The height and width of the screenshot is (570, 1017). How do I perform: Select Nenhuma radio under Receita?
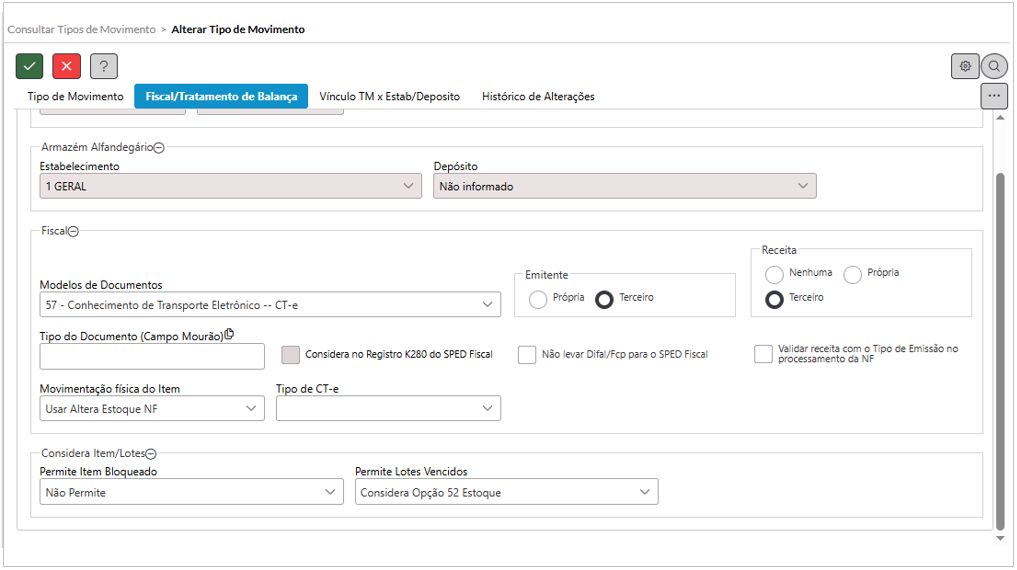pos(774,274)
